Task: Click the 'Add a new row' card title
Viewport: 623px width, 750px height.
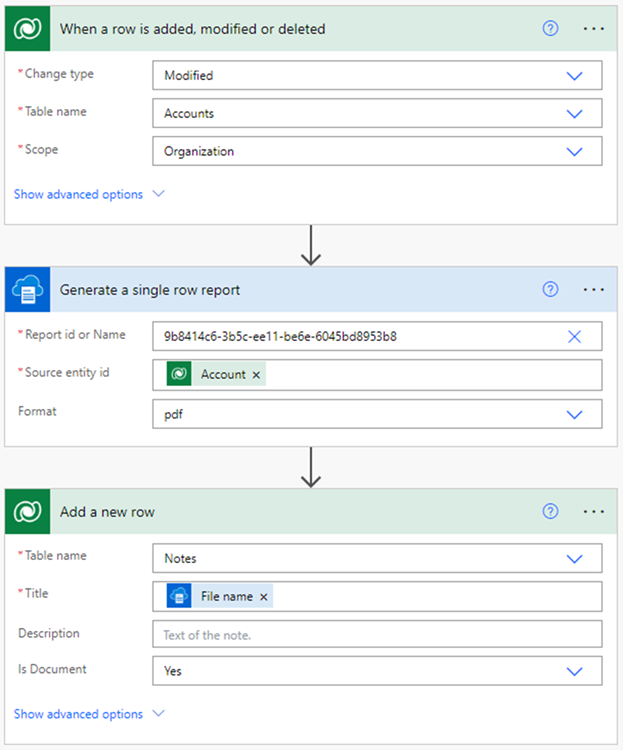Action: point(107,512)
